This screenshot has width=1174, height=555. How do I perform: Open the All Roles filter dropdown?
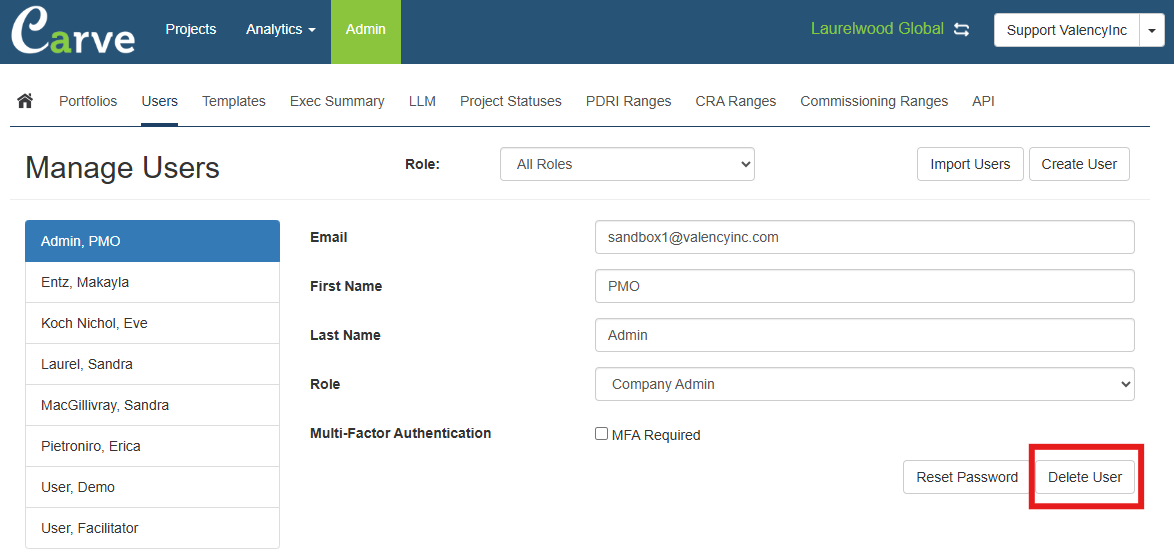(x=627, y=164)
